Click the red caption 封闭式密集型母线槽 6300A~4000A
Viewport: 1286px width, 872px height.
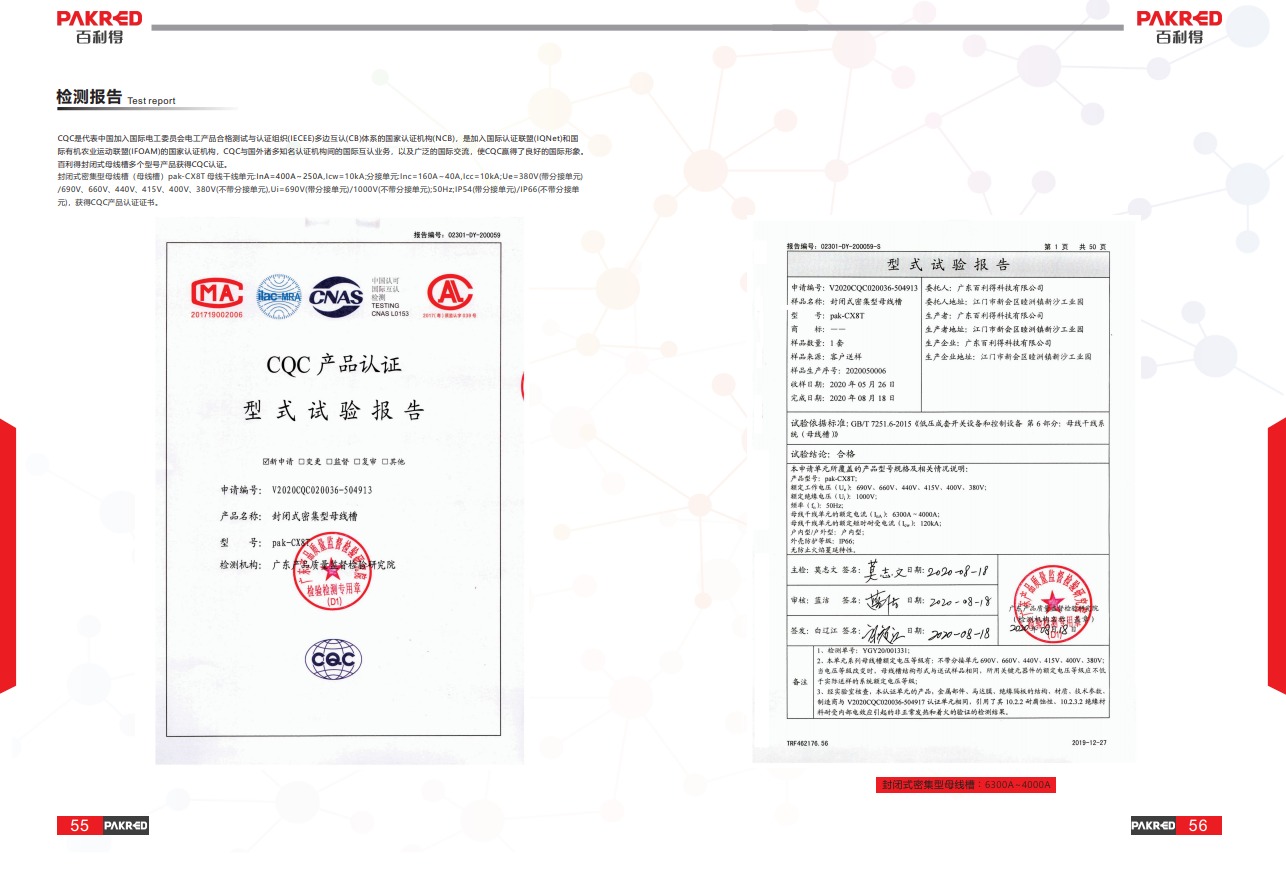[x=965, y=785]
